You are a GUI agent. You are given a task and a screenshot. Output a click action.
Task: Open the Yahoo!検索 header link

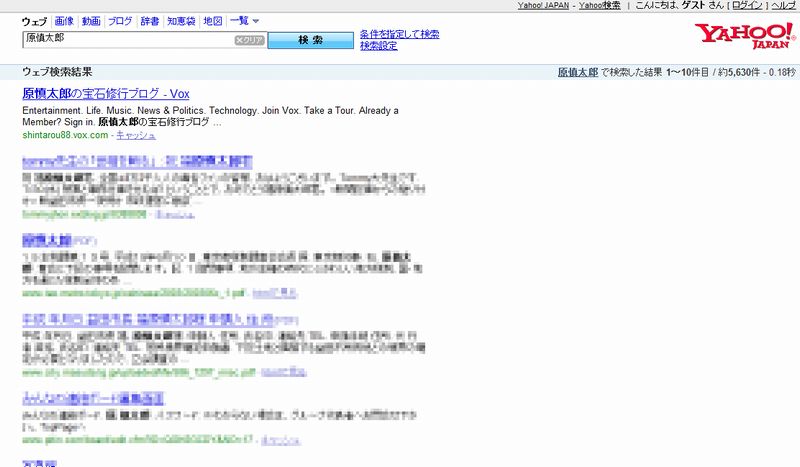tap(599, 5)
